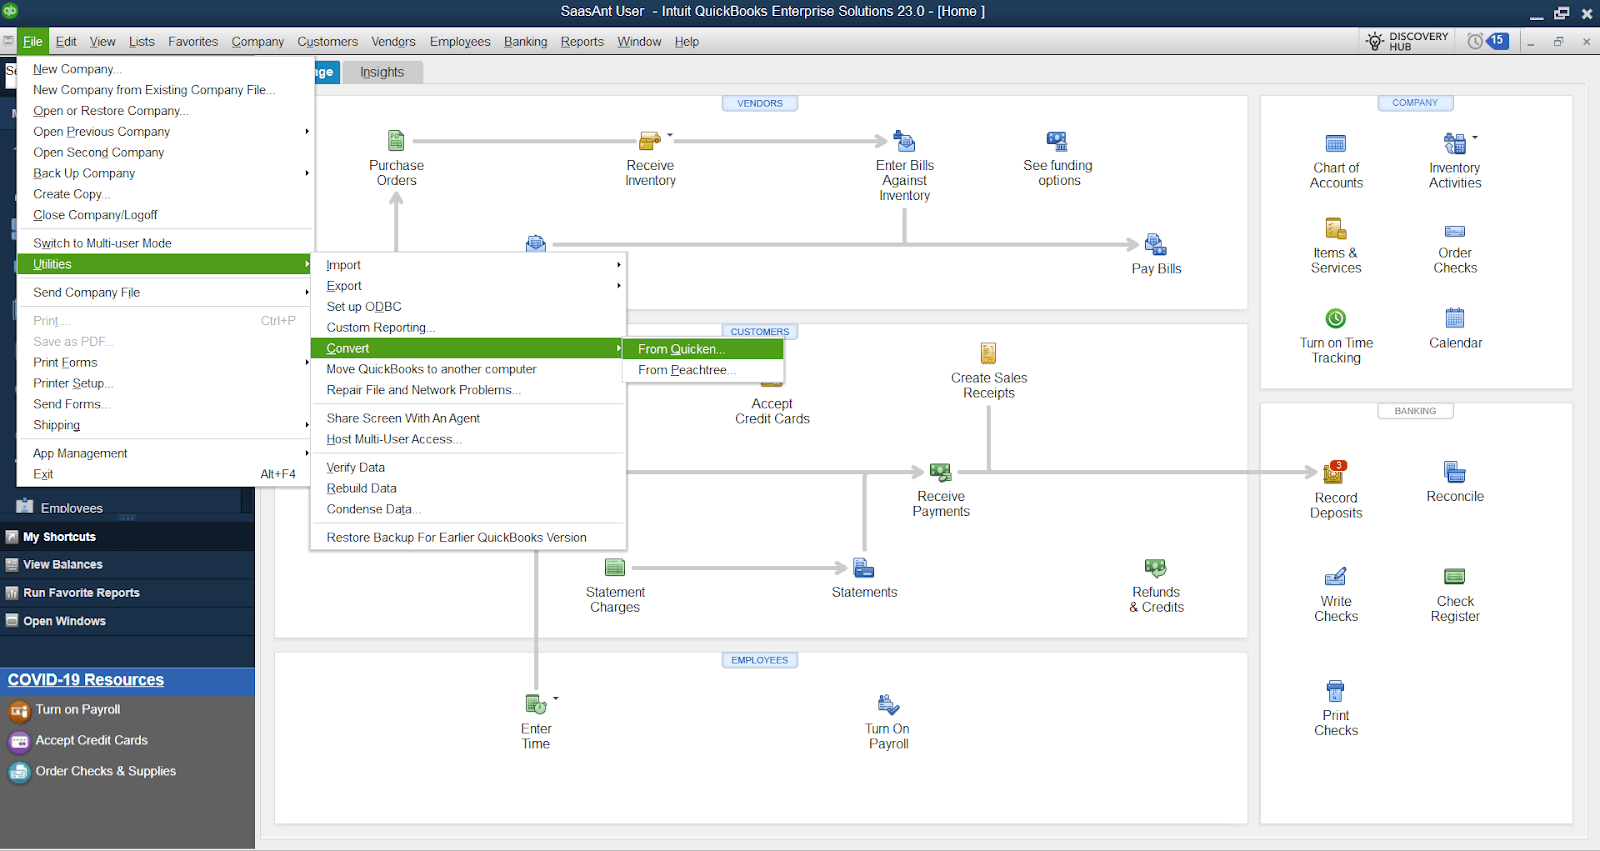Choose From Quicken in Convert submenu
This screenshot has height=851, width=1600.
point(703,349)
